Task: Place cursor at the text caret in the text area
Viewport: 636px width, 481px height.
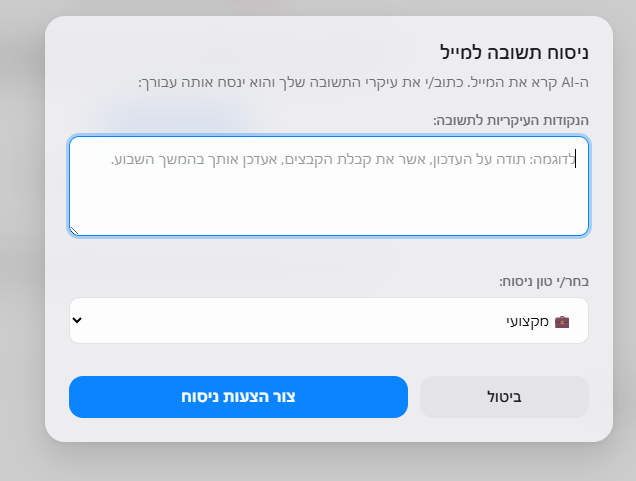Action: (x=576, y=159)
